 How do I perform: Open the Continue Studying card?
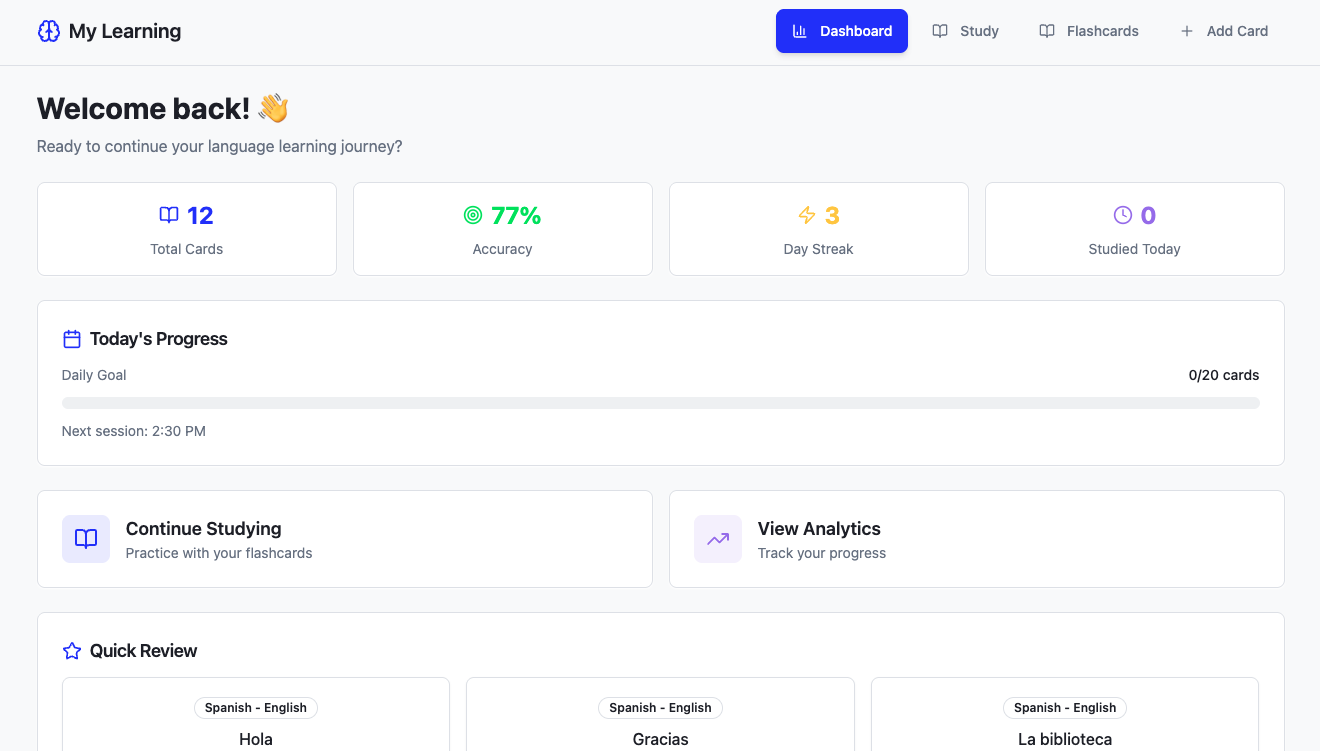(x=344, y=539)
